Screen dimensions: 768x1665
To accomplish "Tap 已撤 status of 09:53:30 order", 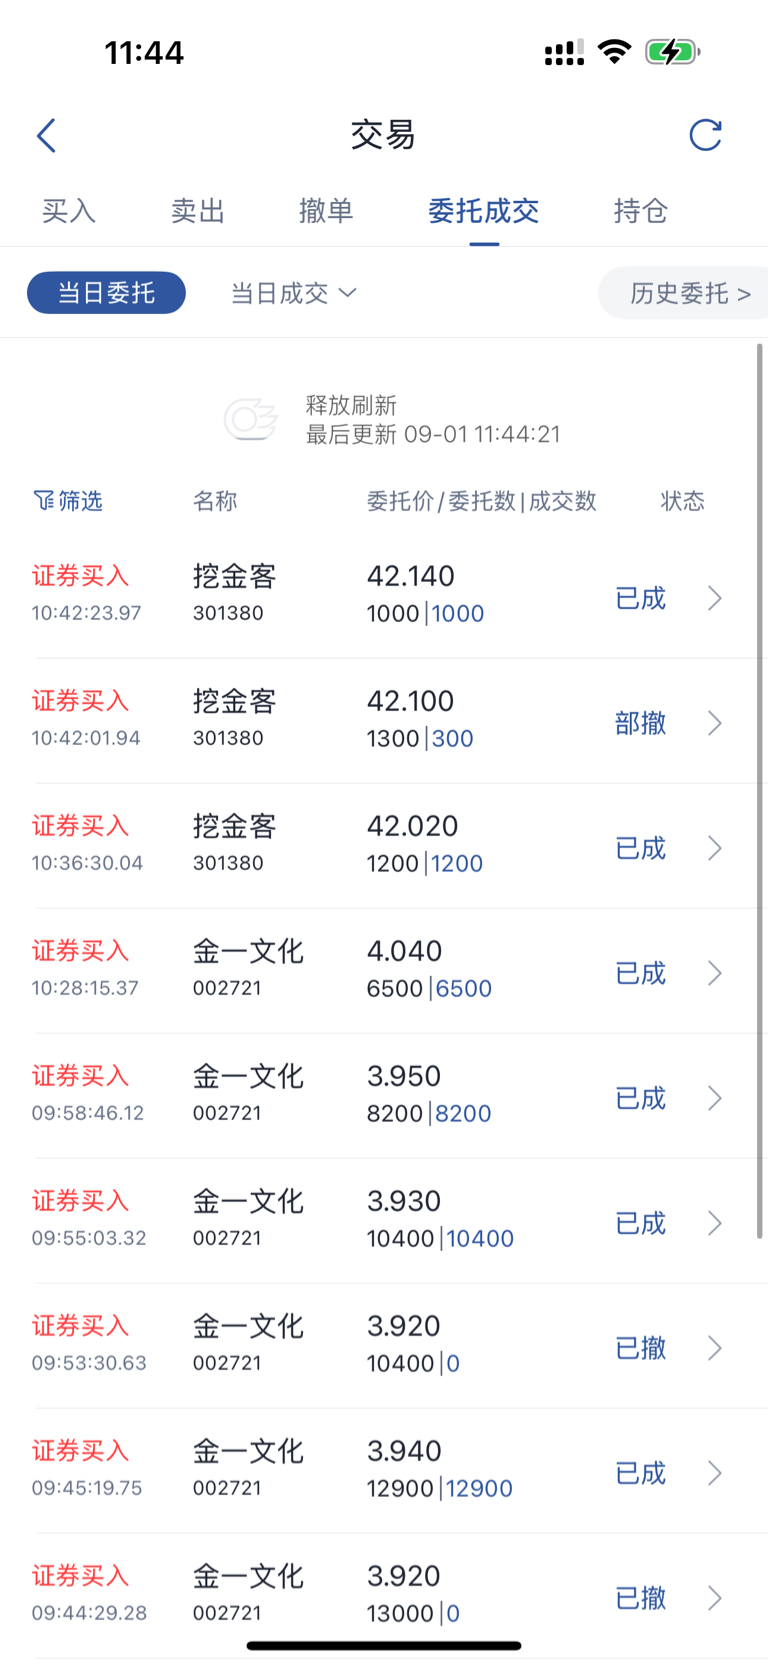I will click(641, 1348).
